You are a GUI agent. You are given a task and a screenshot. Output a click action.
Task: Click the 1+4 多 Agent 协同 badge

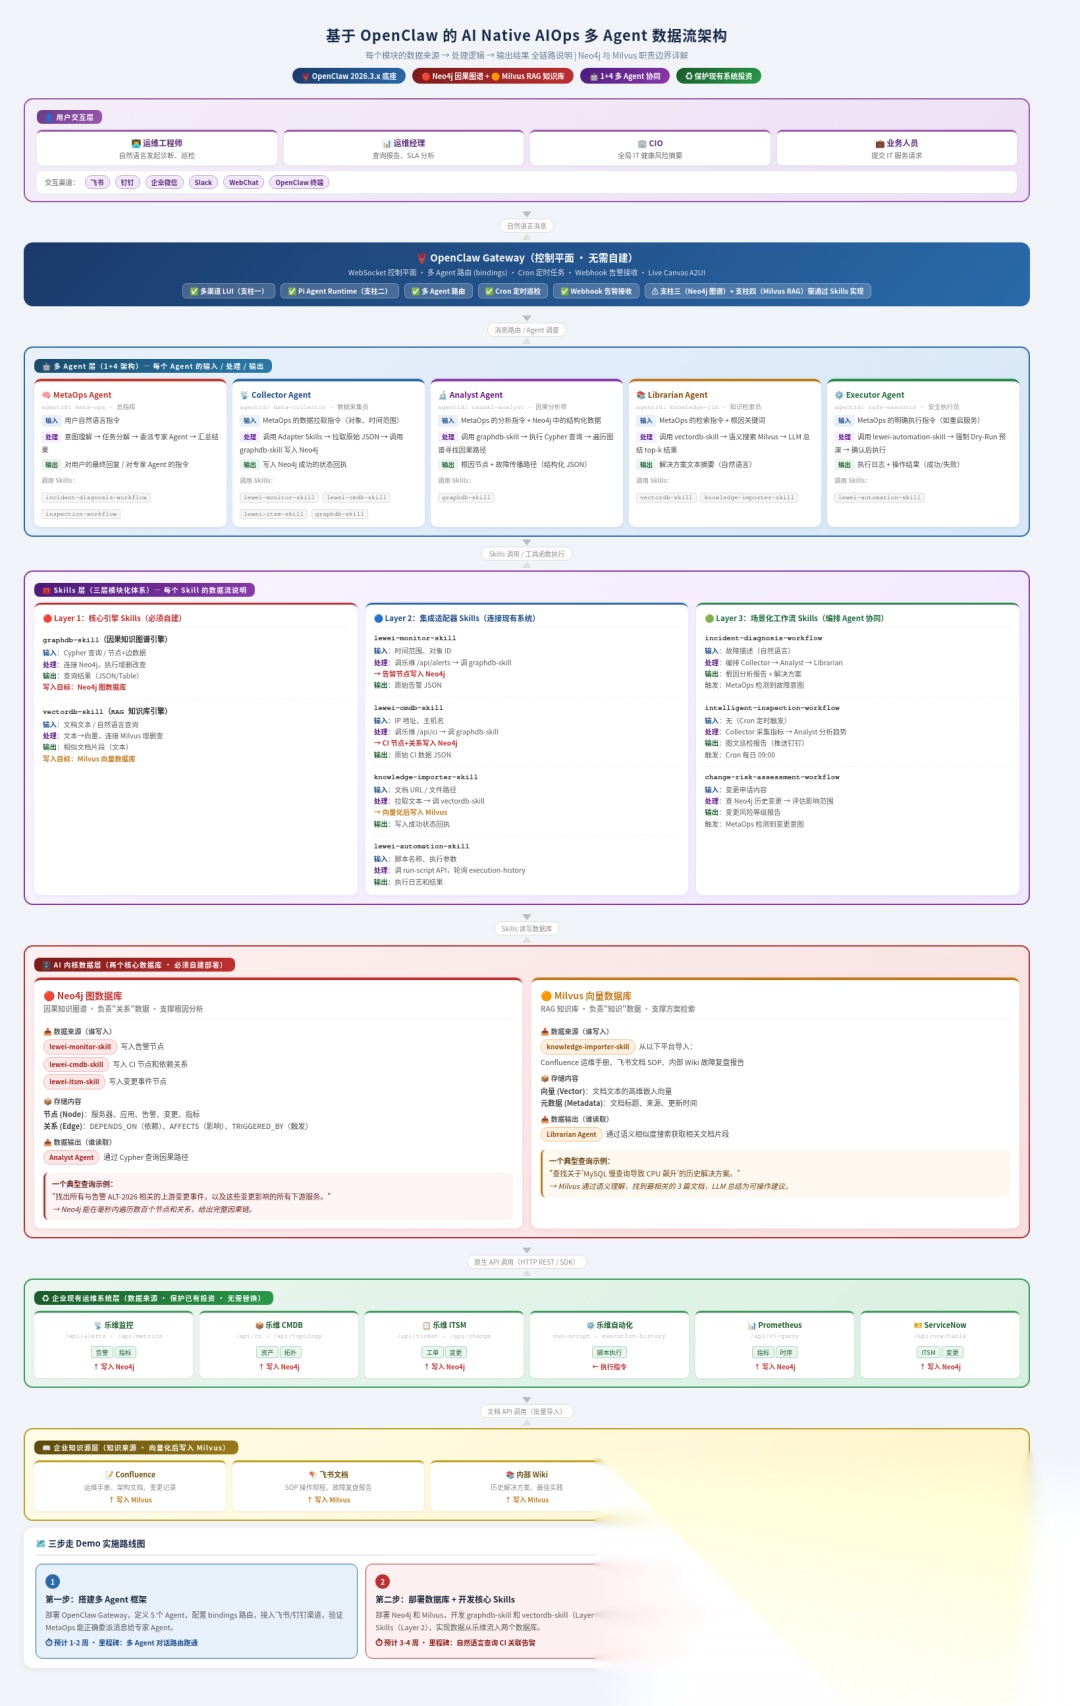tap(624, 76)
